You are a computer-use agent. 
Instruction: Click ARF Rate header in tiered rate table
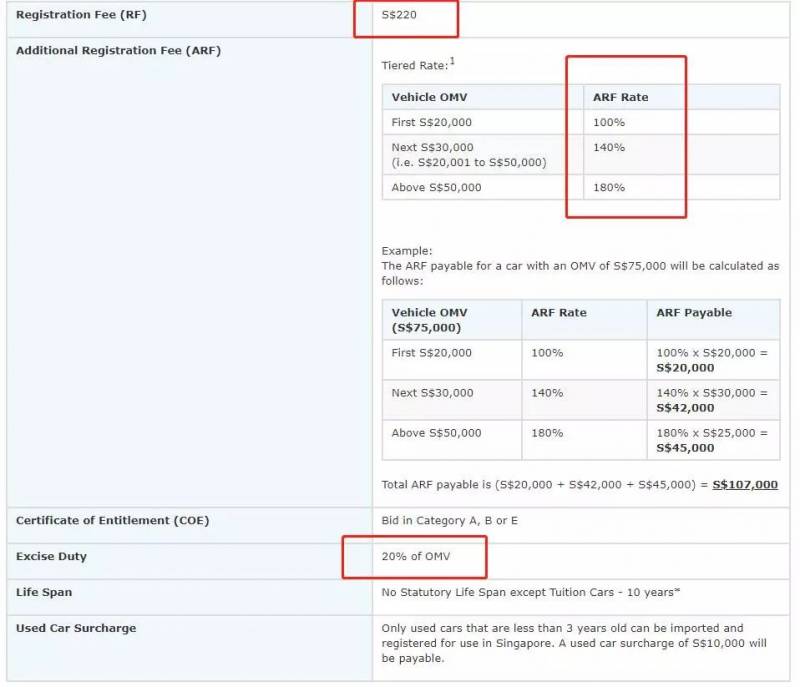click(x=620, y=97)
